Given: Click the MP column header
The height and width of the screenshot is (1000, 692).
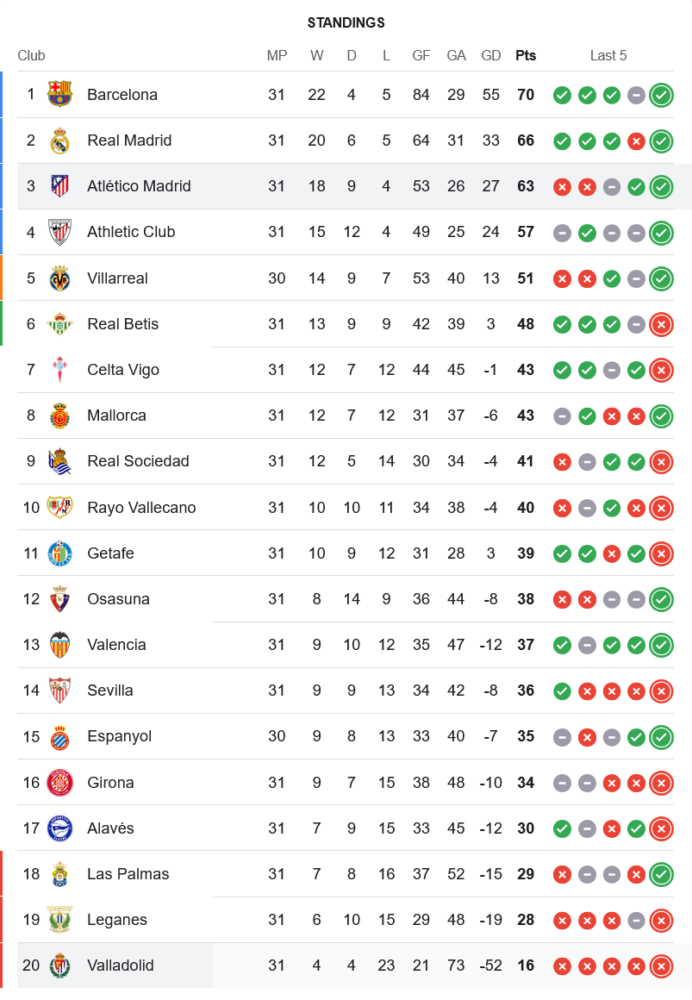Looking at the screenshot, I should point(277,56).
